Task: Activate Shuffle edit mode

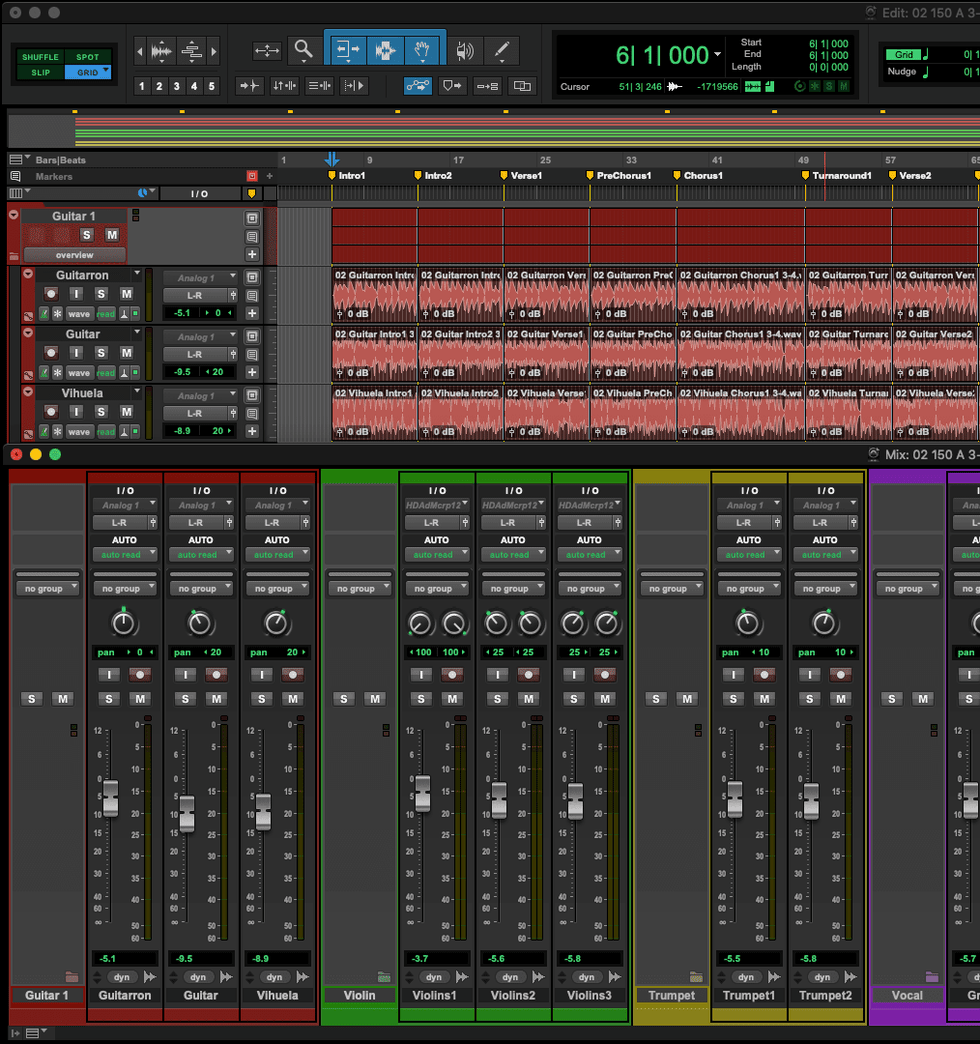Action: tap(40, 57)
